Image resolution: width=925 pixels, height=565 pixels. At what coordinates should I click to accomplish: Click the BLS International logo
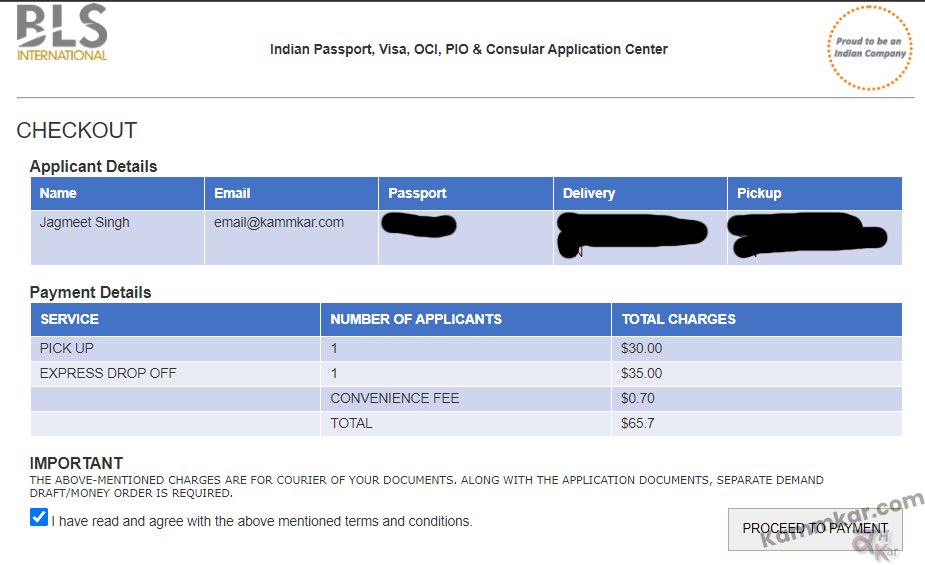pyautogui.click(x=62, y=32)
